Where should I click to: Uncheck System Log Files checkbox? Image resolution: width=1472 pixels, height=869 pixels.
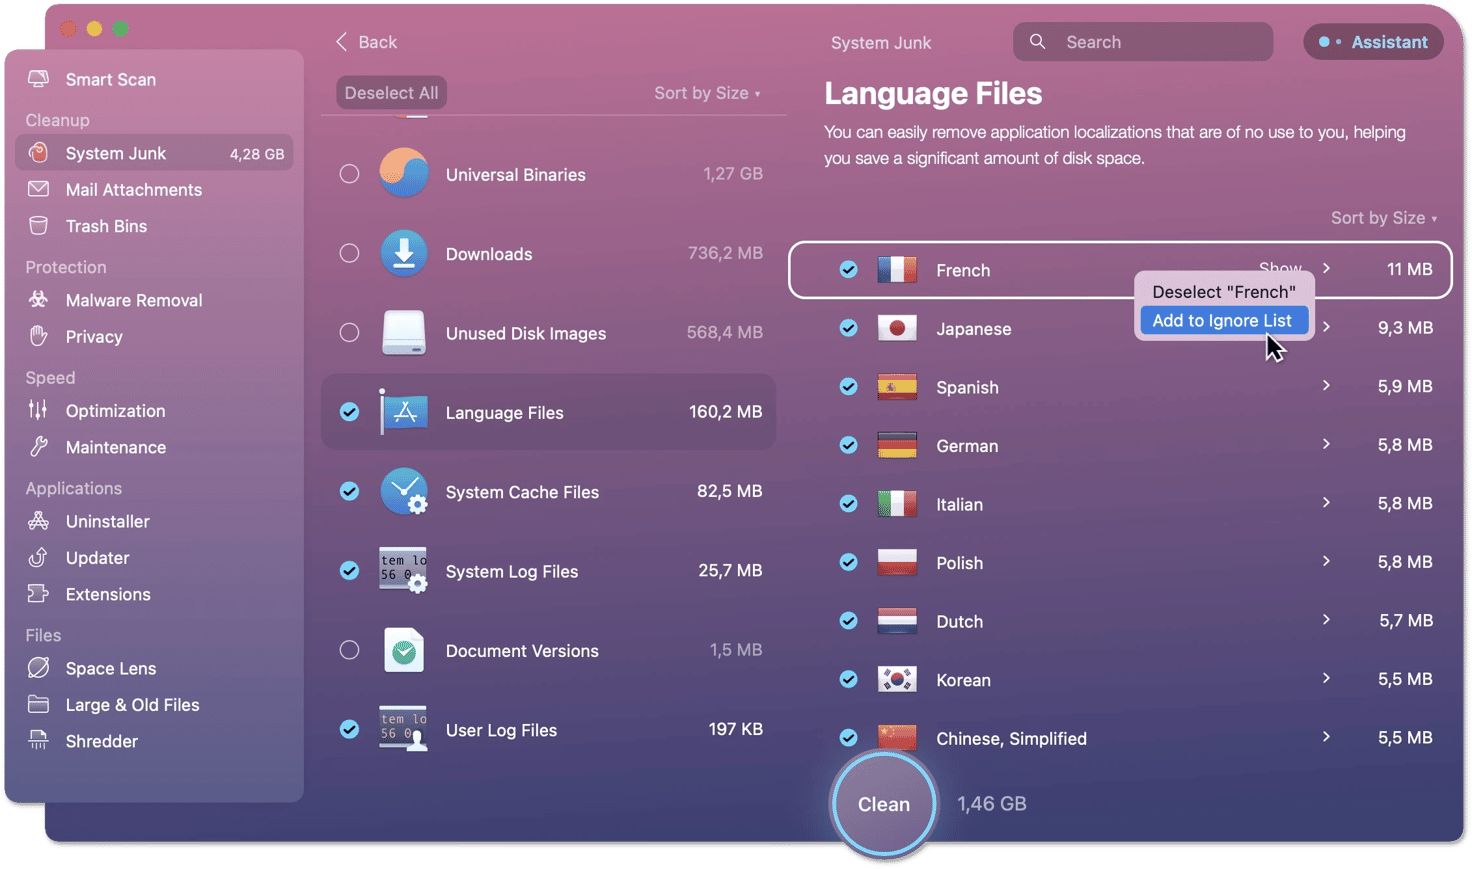(349, 570)
